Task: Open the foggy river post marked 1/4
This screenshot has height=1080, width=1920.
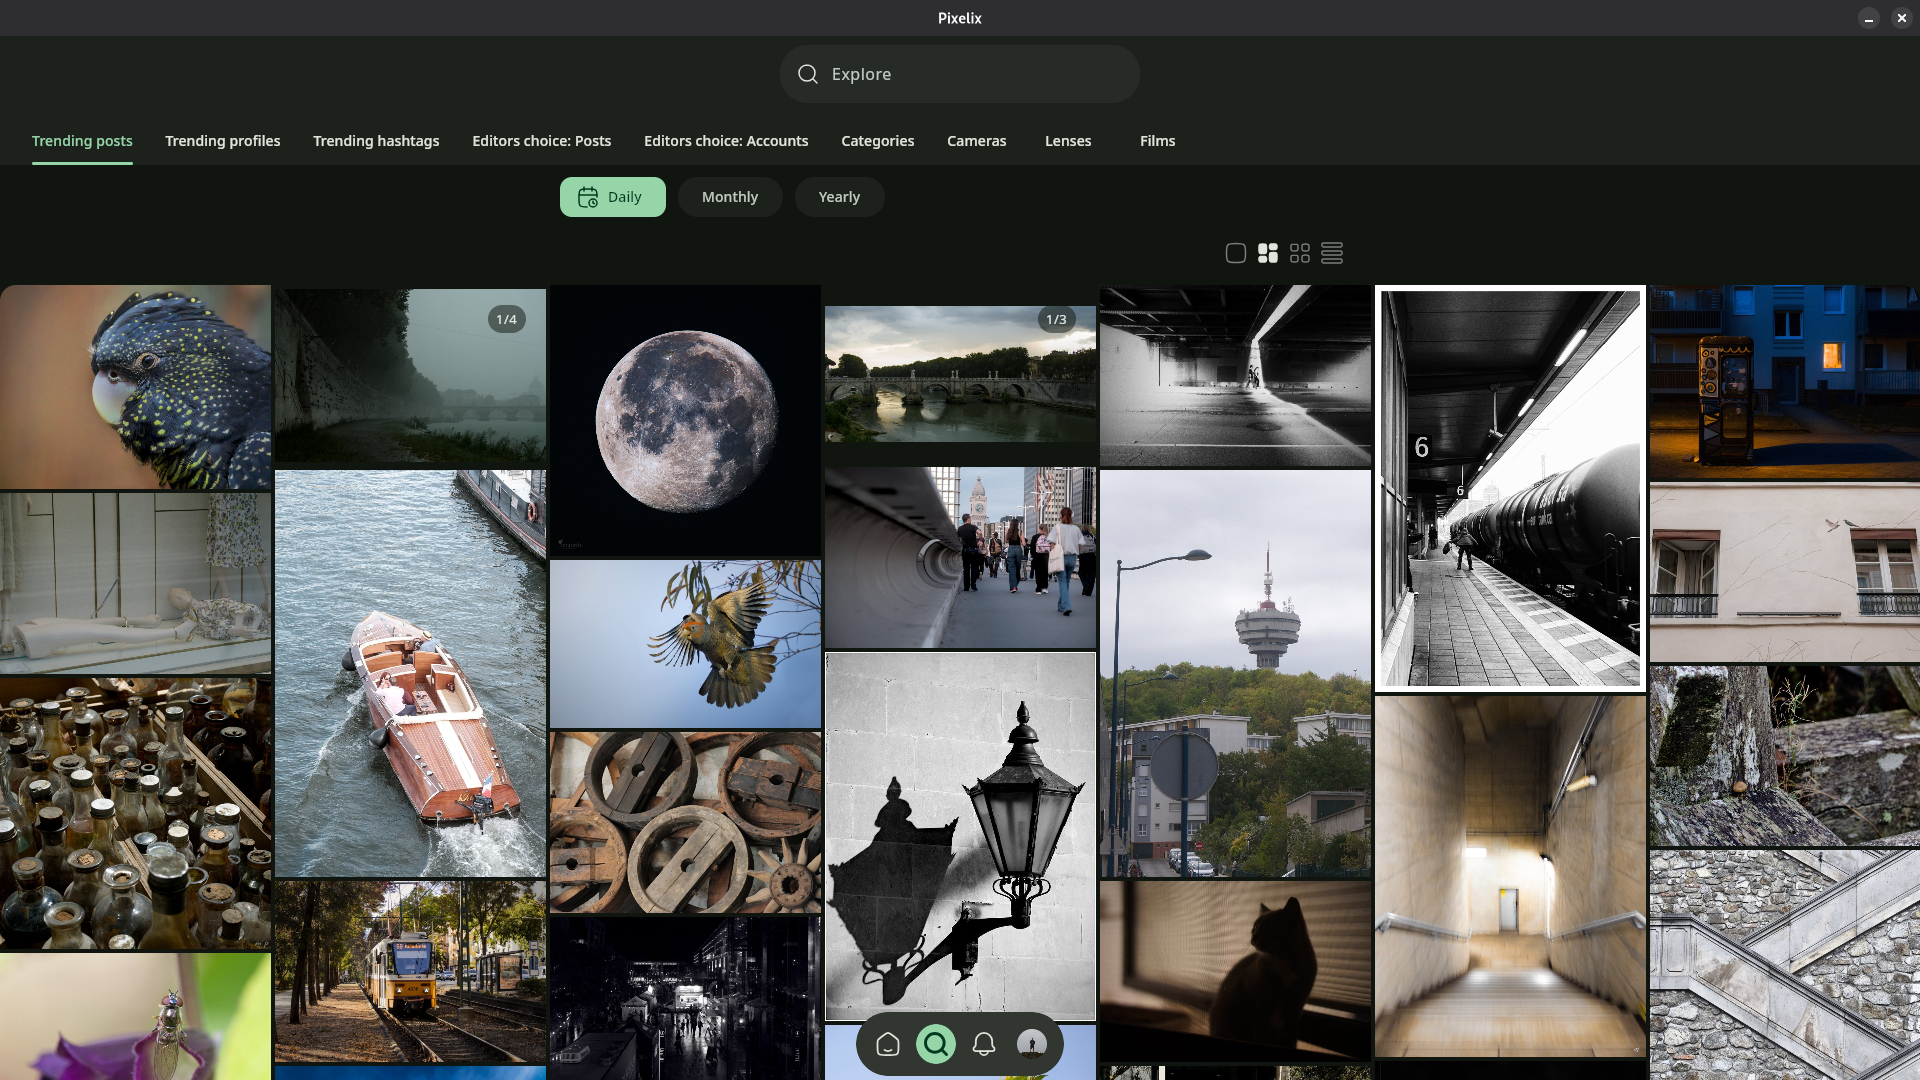Action: [410, 376]
